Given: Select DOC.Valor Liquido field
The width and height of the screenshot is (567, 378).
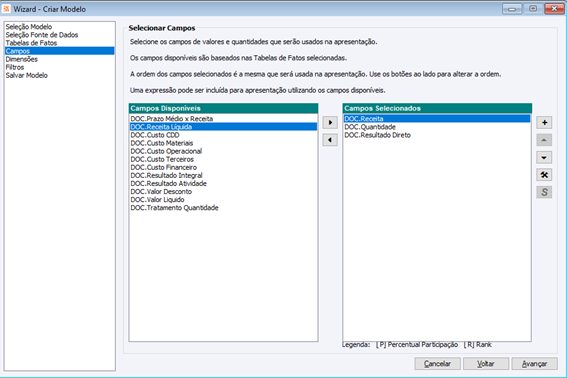Looking at the screenshot, I should 223,200.
